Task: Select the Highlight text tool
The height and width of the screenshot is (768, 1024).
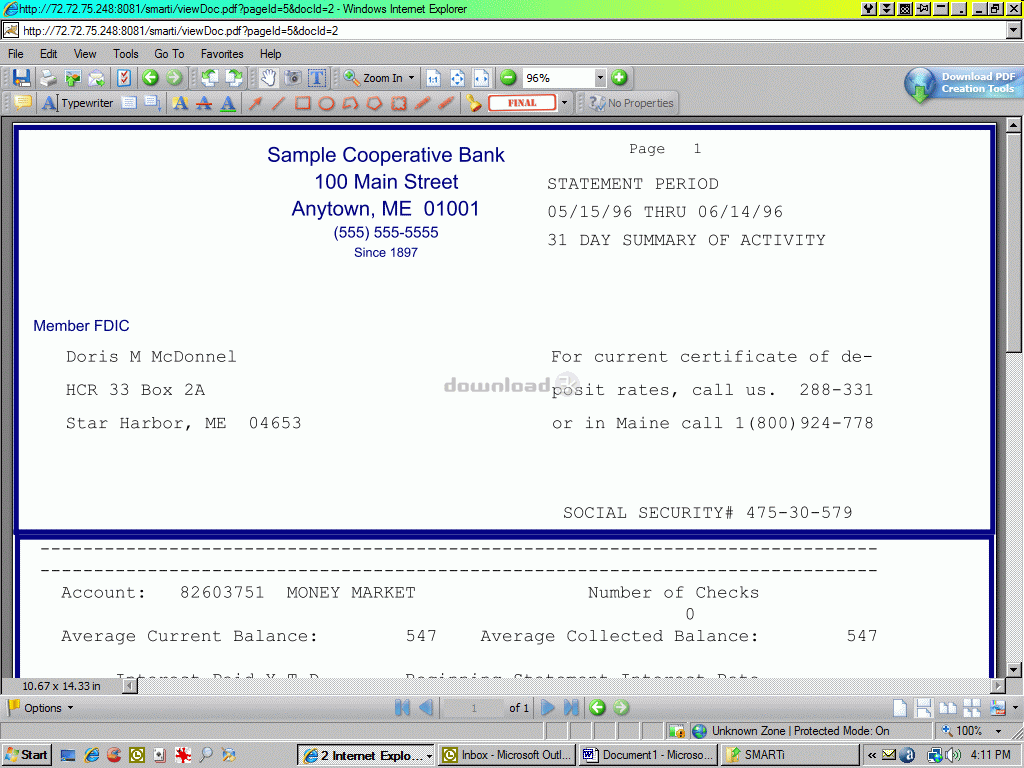Action: [180, 103]
